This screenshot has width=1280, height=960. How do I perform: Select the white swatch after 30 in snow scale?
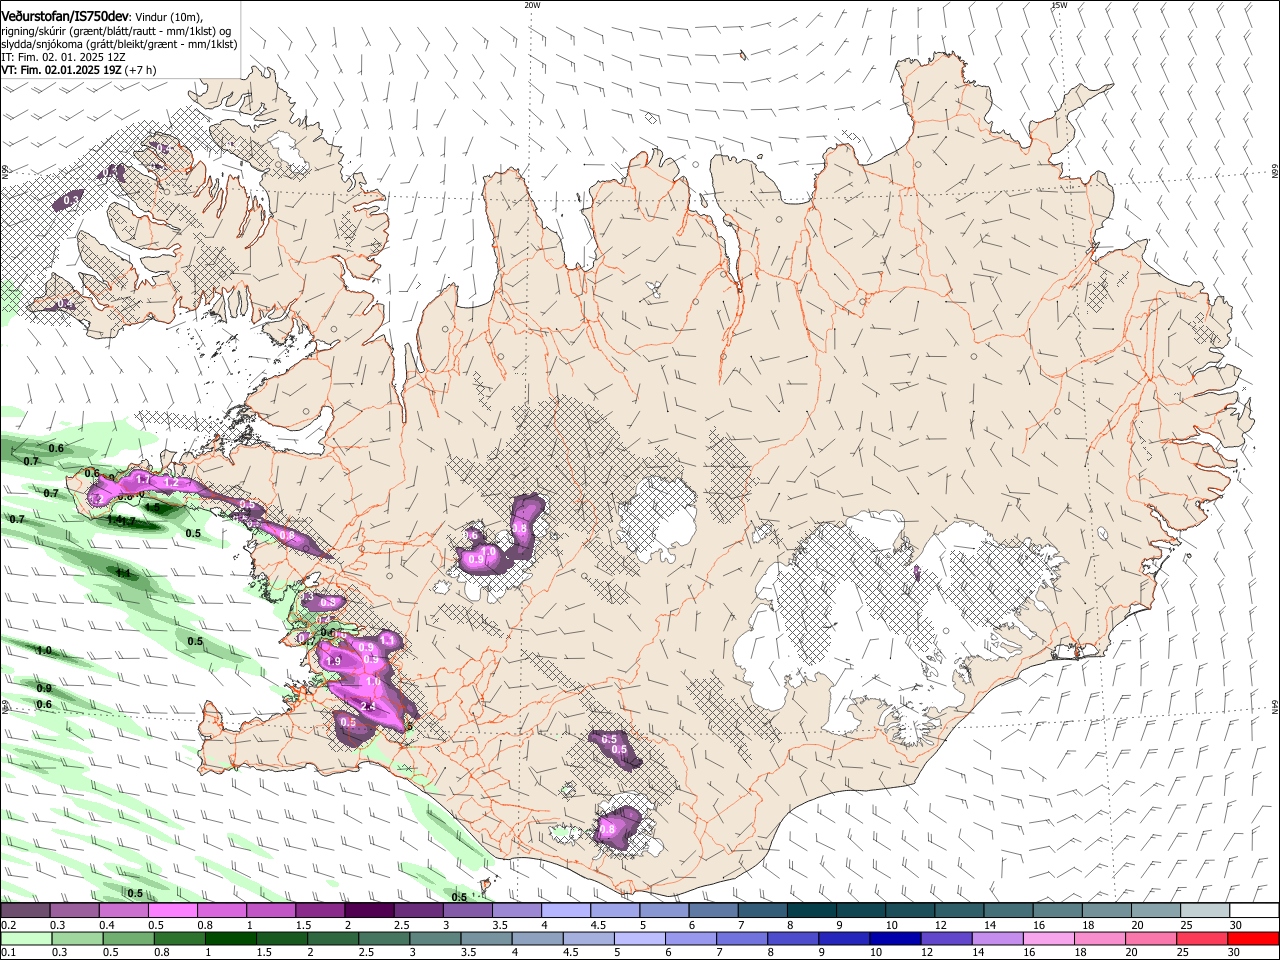tap(1254, 910)
